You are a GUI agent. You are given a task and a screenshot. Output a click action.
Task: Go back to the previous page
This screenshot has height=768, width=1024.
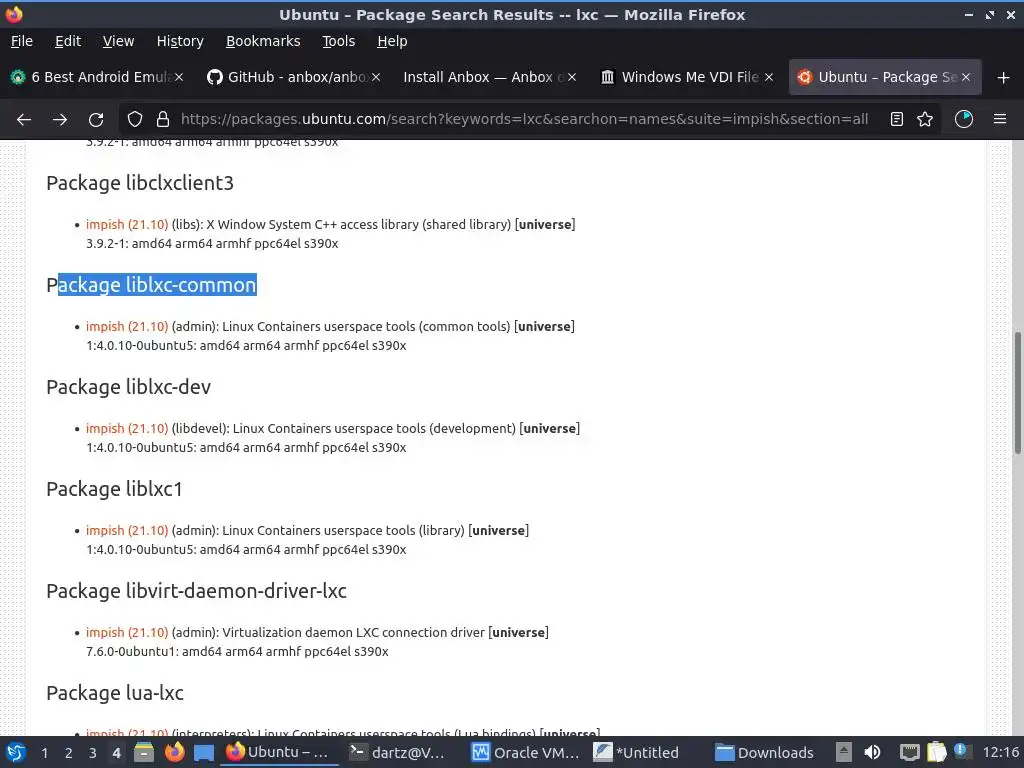pyautogui.click(x=24, y=120)
